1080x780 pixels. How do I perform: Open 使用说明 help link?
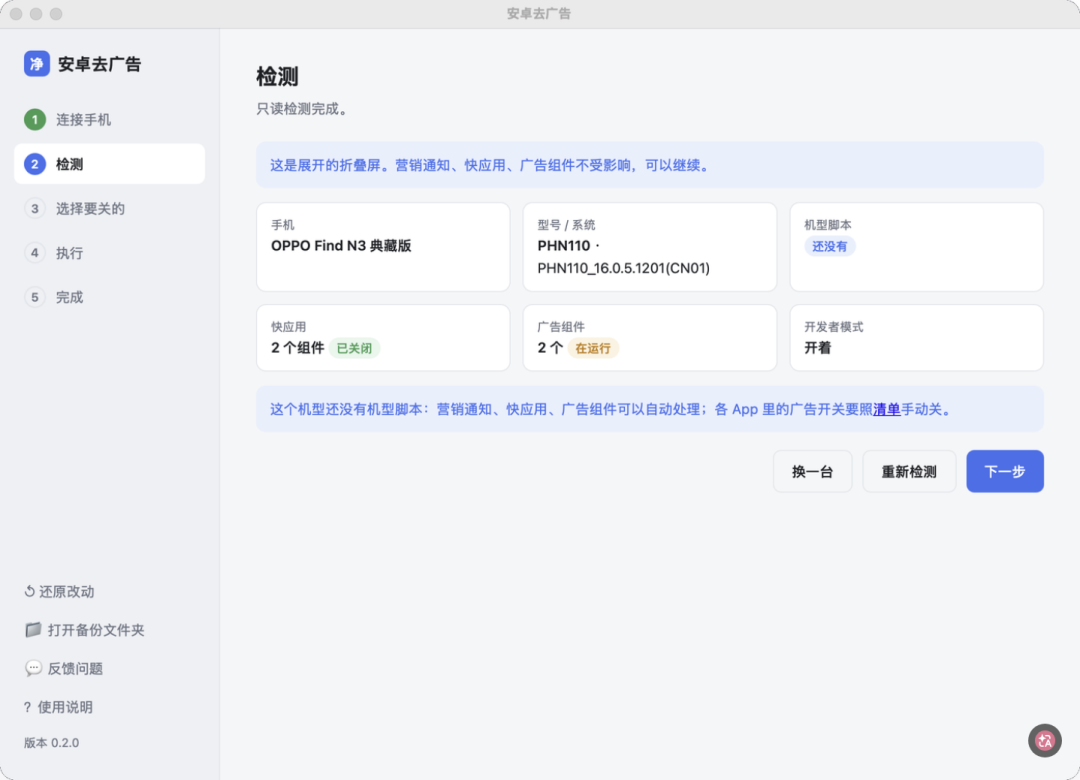click(59, 707)
